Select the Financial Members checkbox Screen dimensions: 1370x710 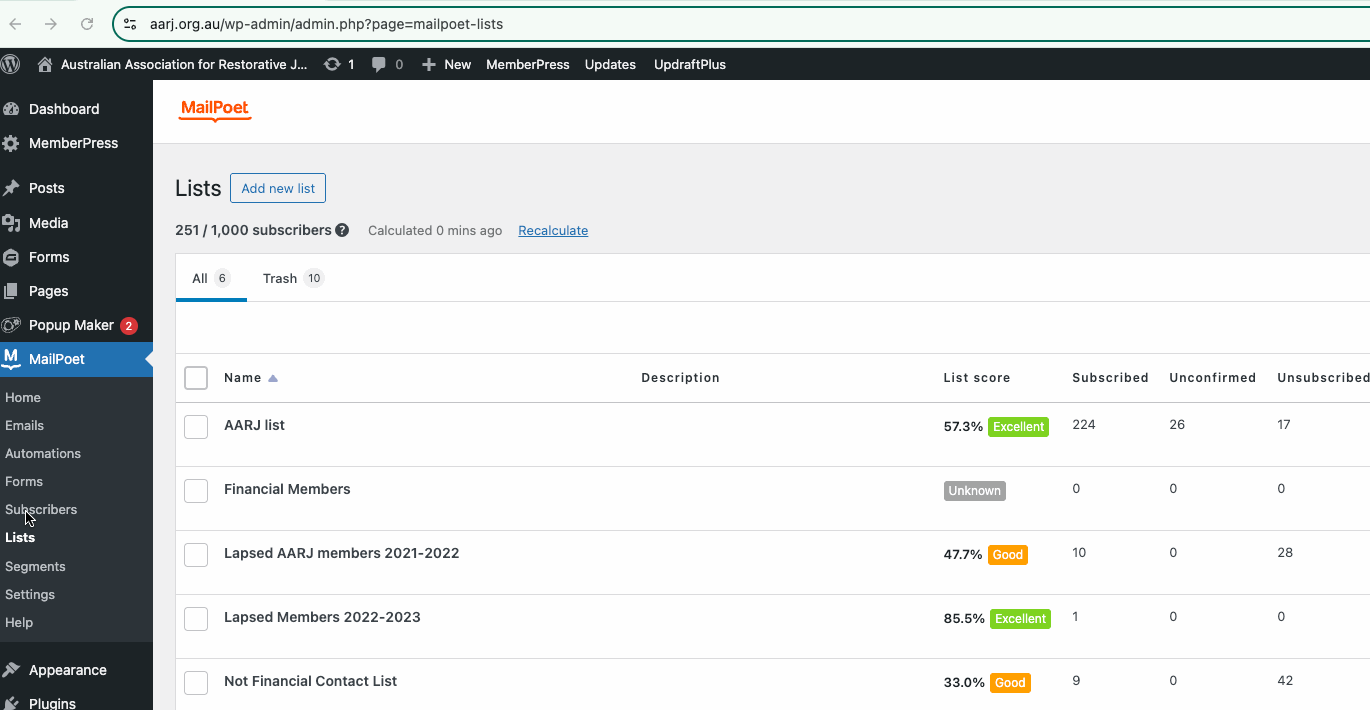click(x=196, y=490)
